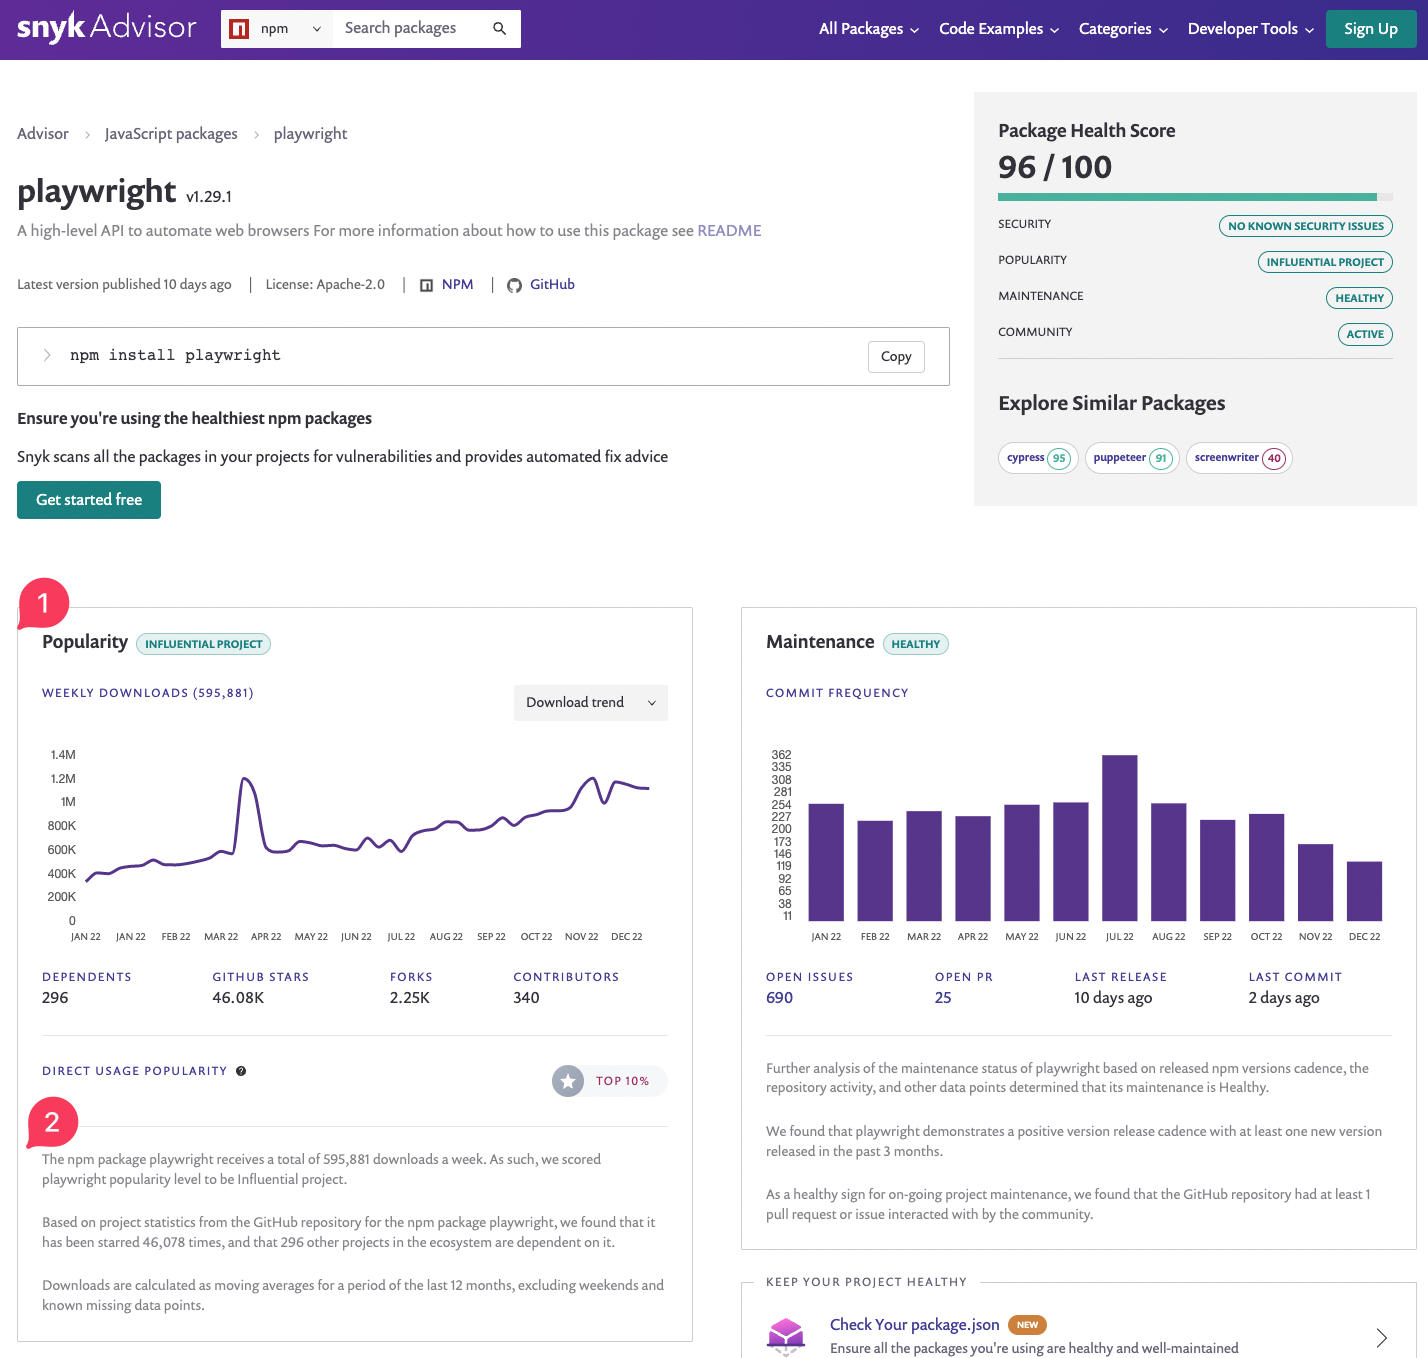
Task: Open the Developer Tools menu
Action: (x=1250, y=29)
